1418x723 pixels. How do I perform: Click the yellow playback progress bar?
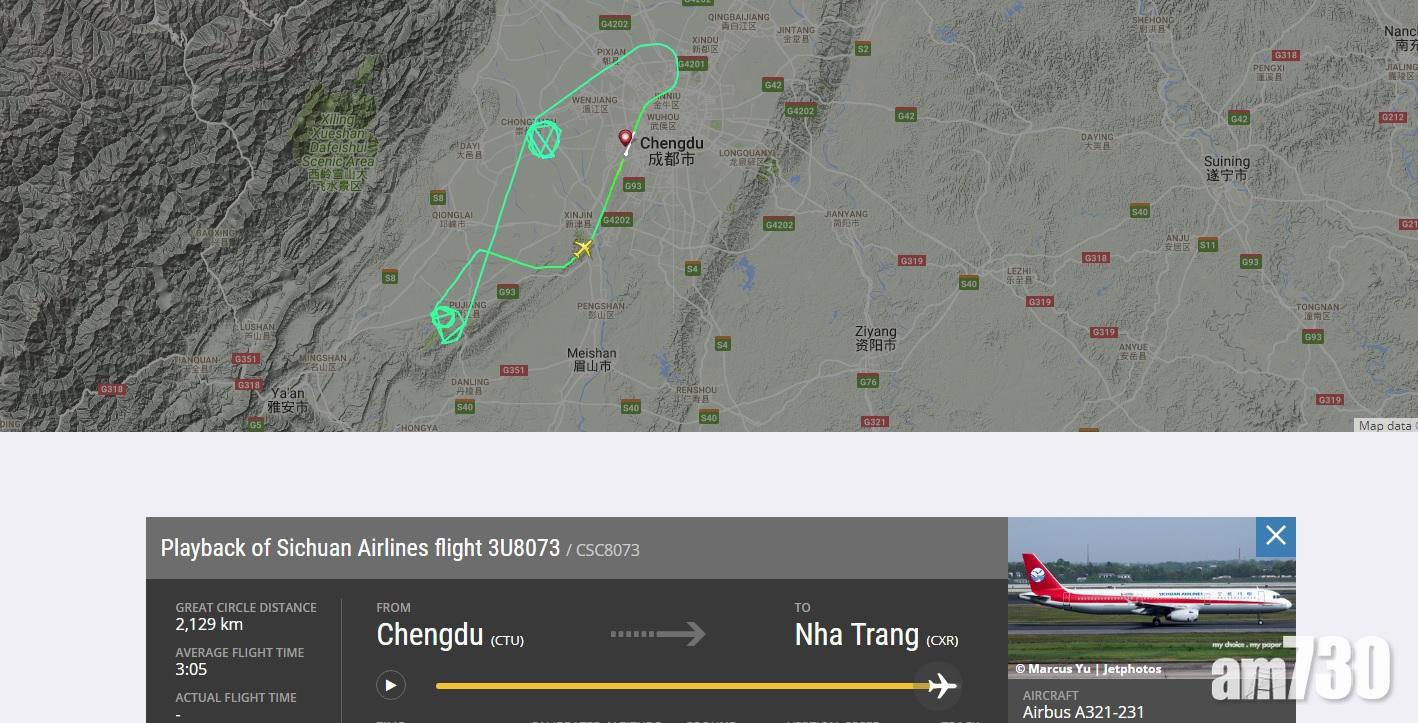(x=682, y=686)
